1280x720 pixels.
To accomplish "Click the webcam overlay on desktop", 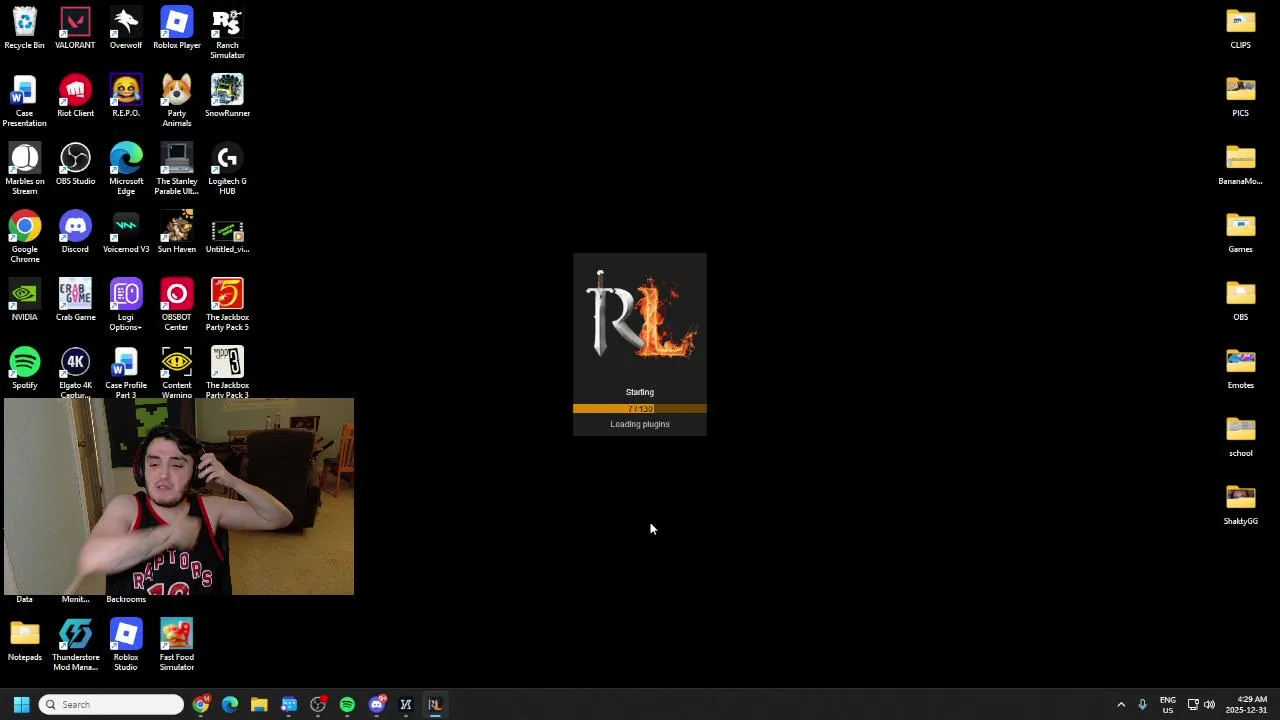I will click(x=179, y=497).
